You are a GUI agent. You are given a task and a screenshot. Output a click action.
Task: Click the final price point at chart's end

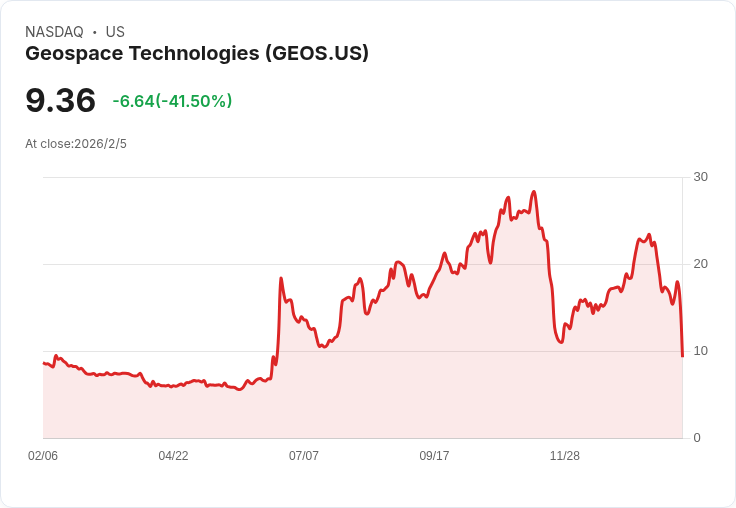(x=682, y=356)
